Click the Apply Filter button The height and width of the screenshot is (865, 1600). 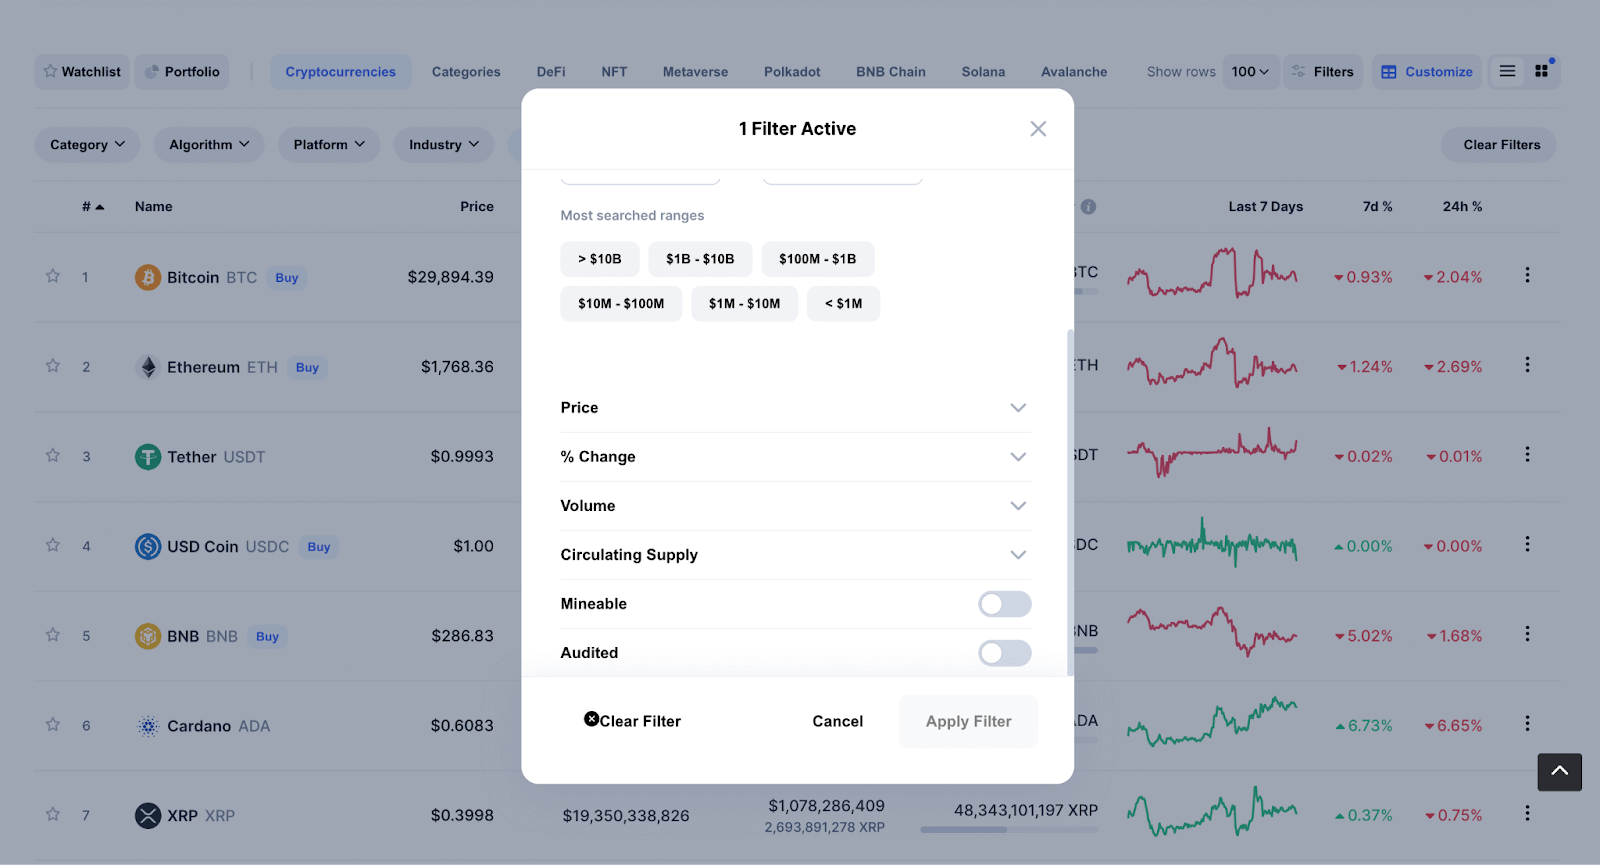[968, 721]
